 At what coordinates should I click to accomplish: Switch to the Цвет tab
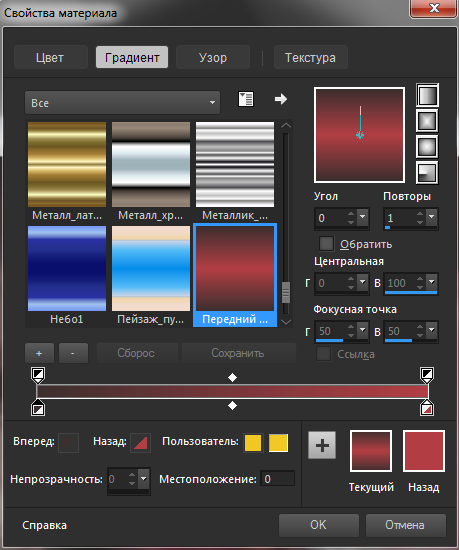(51, 57)
